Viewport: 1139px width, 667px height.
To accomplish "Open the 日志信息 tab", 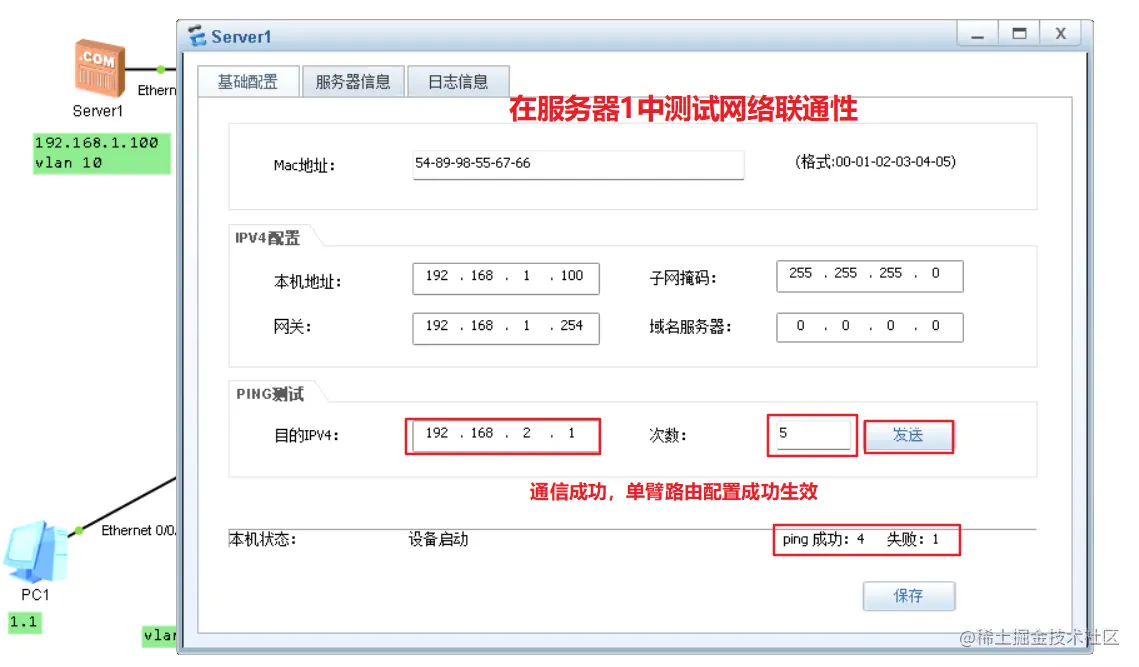I will pos(458,81).
